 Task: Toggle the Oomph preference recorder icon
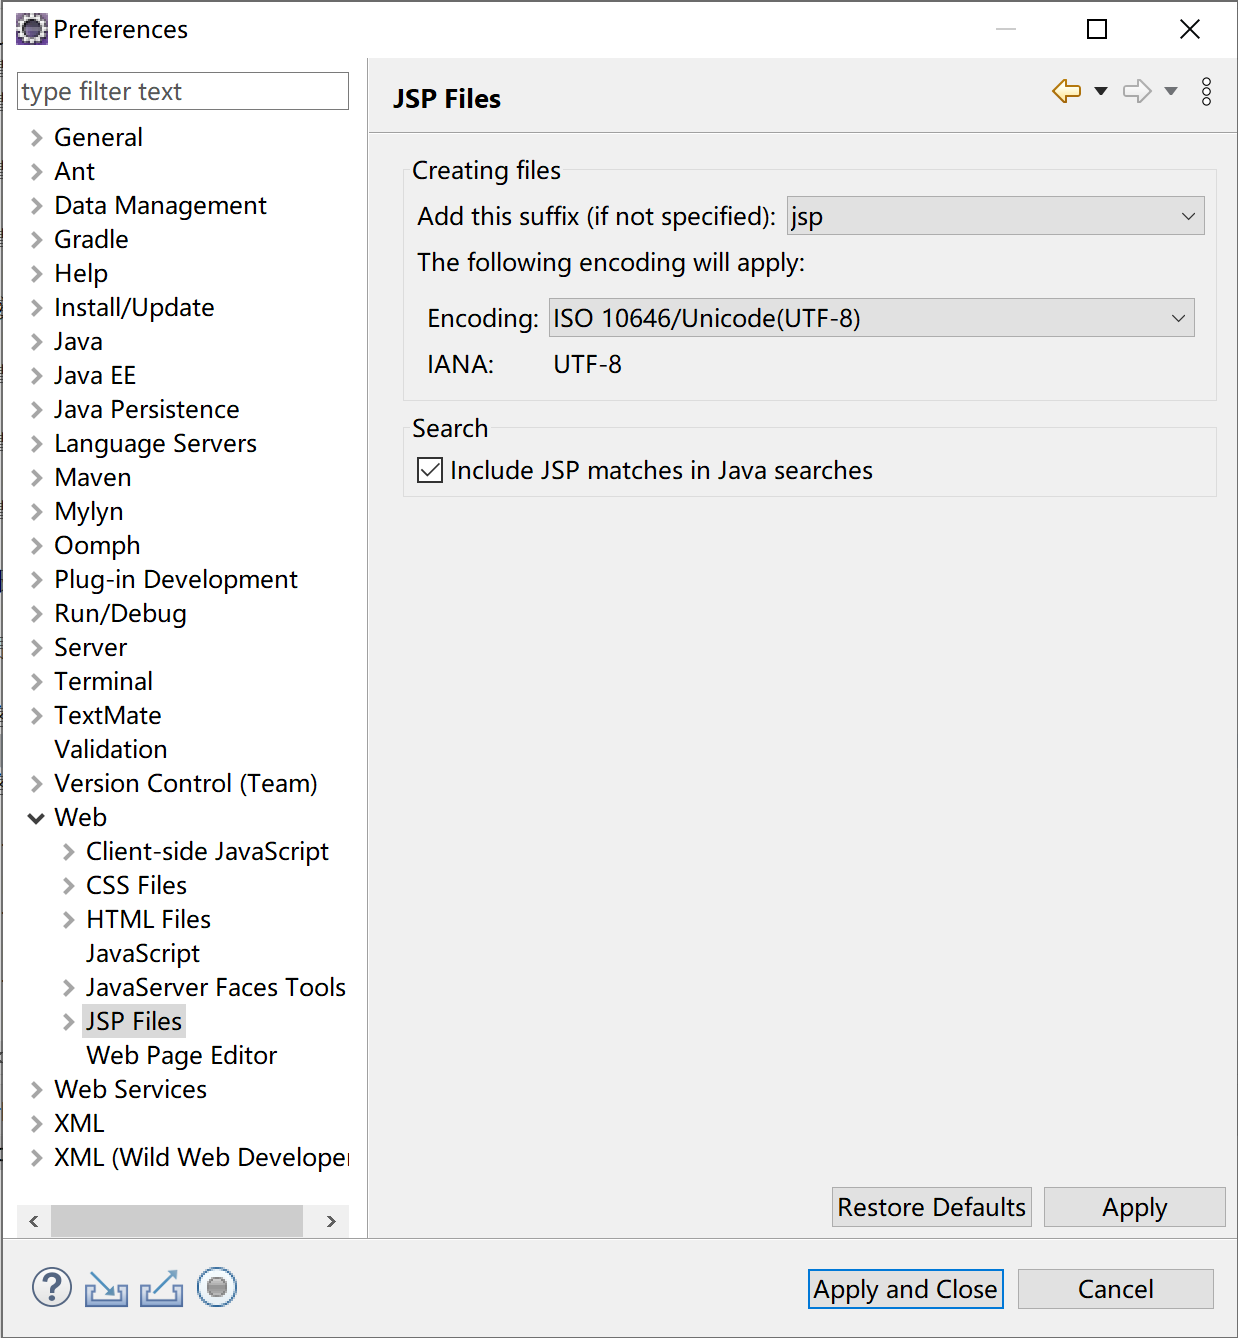point(217,1288)
